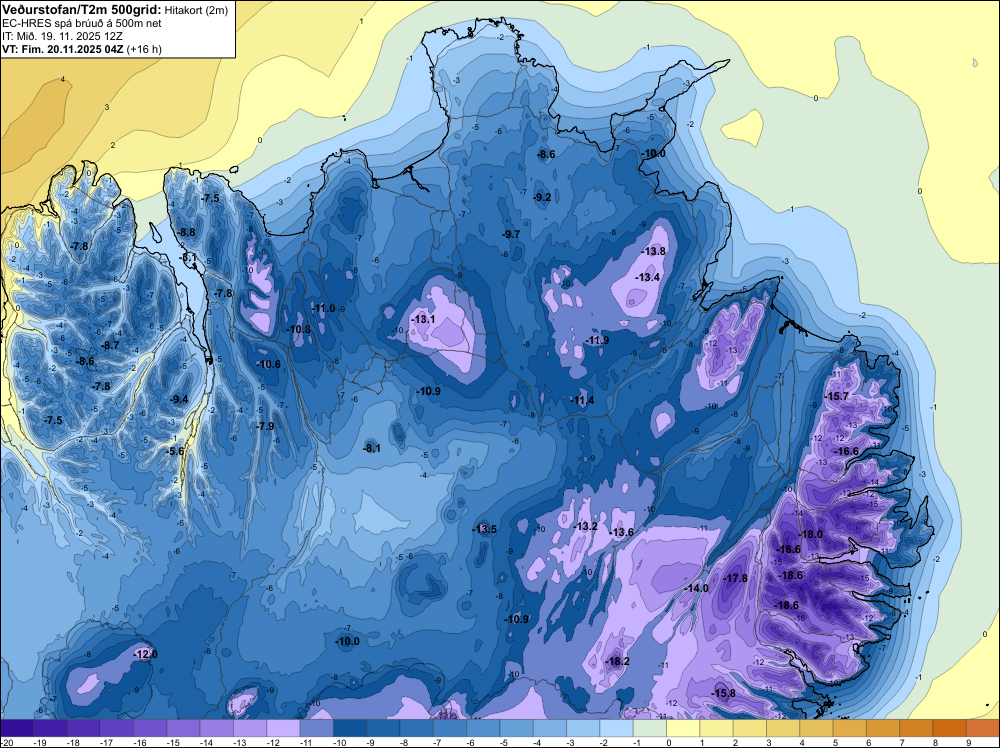Click the legend swatch between -1 and 0
The width and height of the screenshot is (1000, 748).
click(x=649, y=728)
